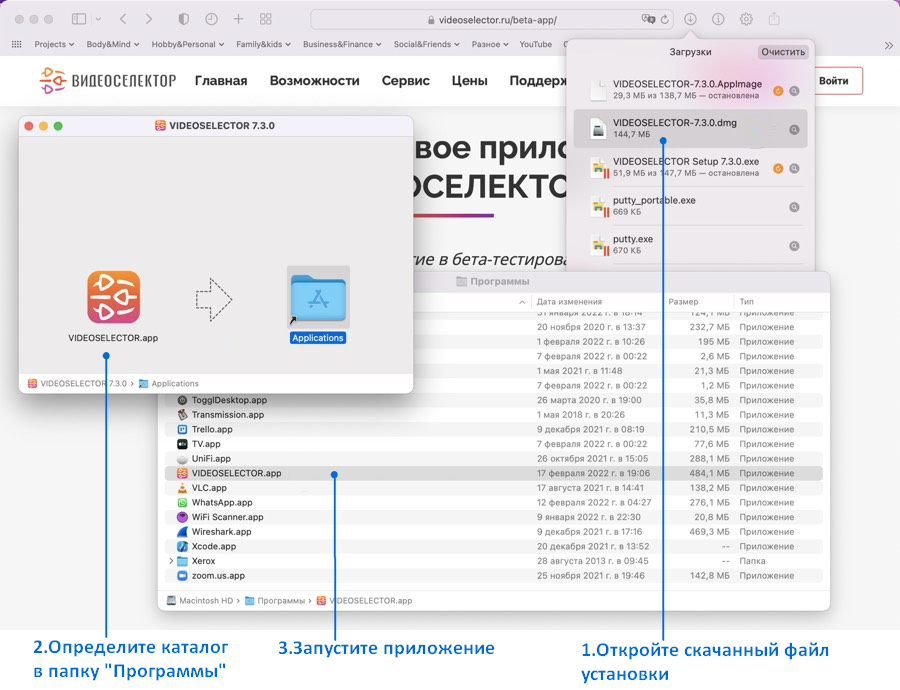Open a new tab with plus icon
This screenshot has height=690, width=900.
coord(238,19)
